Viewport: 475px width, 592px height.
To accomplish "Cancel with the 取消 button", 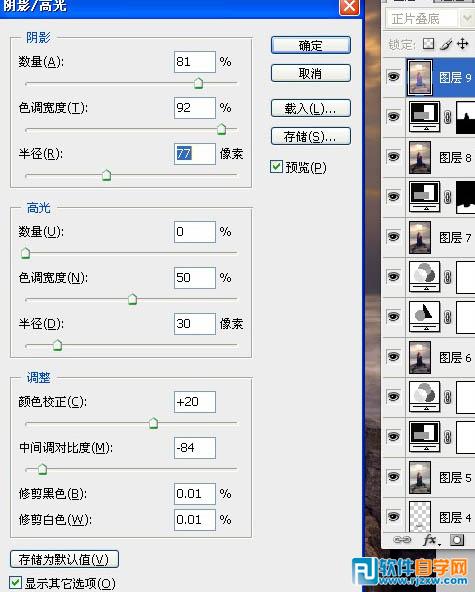I will (311, 73).
